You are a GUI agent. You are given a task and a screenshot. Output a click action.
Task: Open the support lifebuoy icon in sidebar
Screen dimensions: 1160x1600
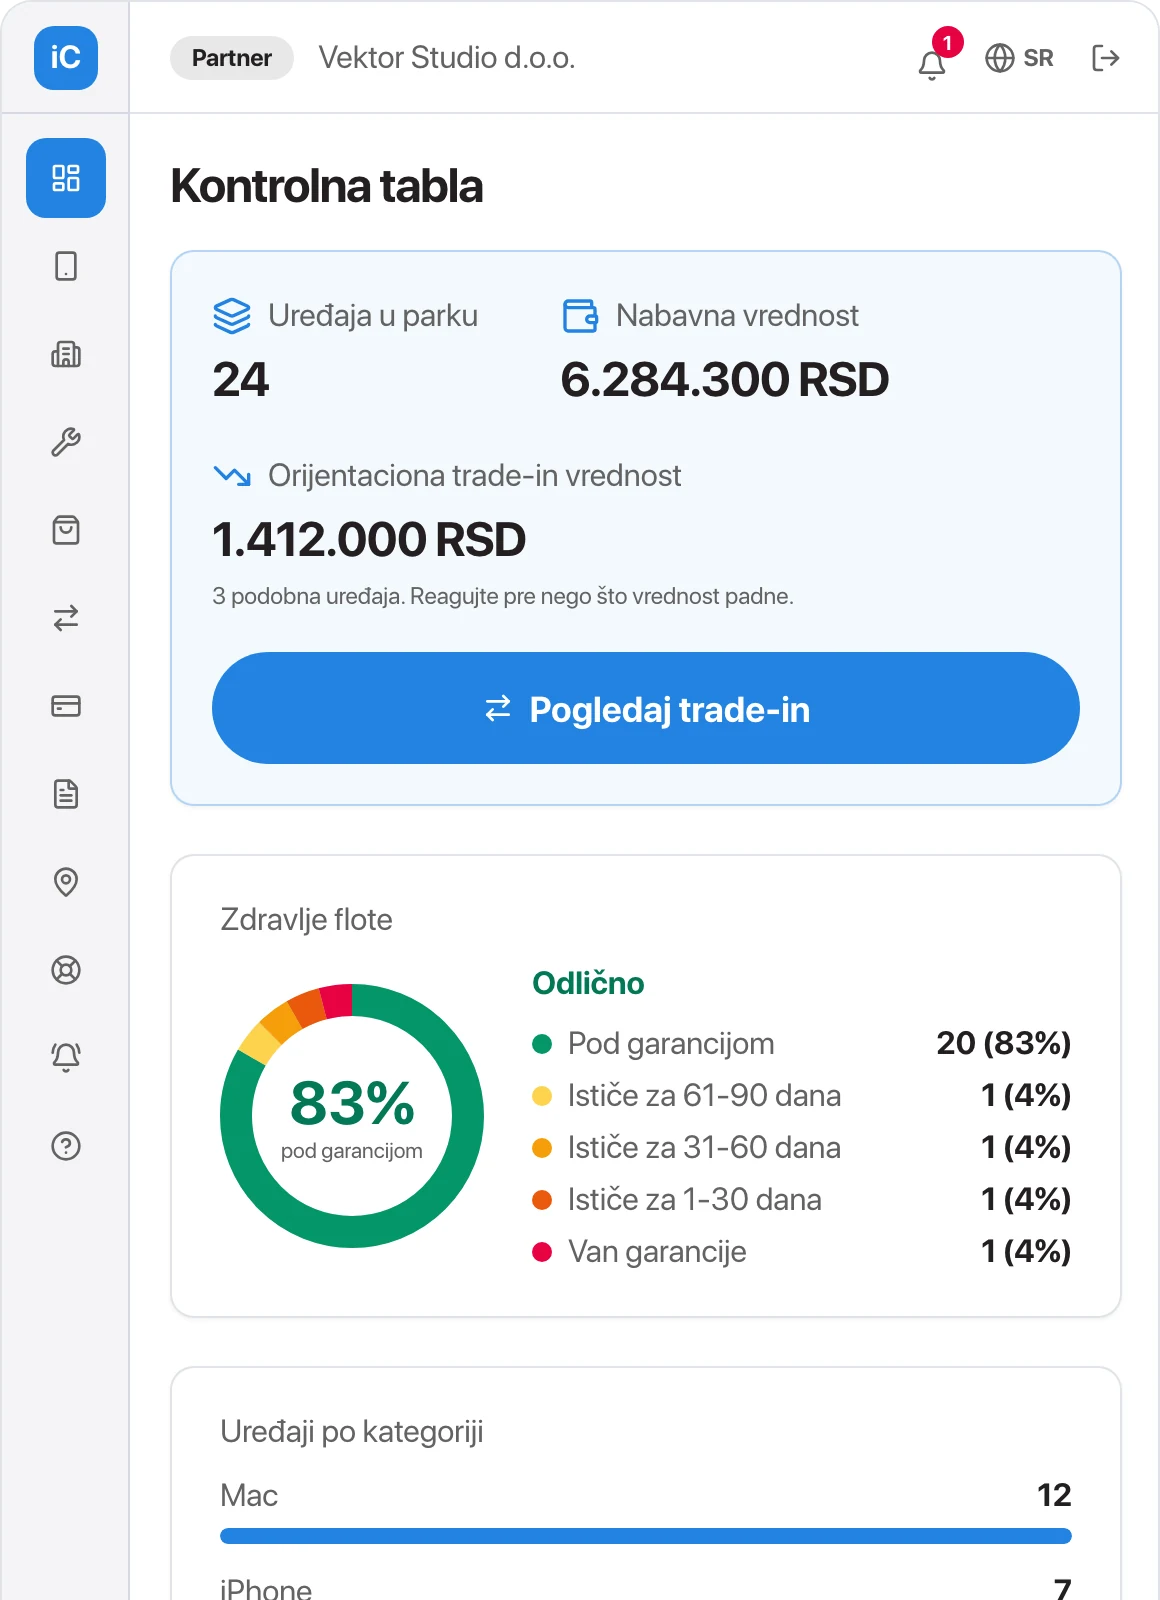coord(66,970)
